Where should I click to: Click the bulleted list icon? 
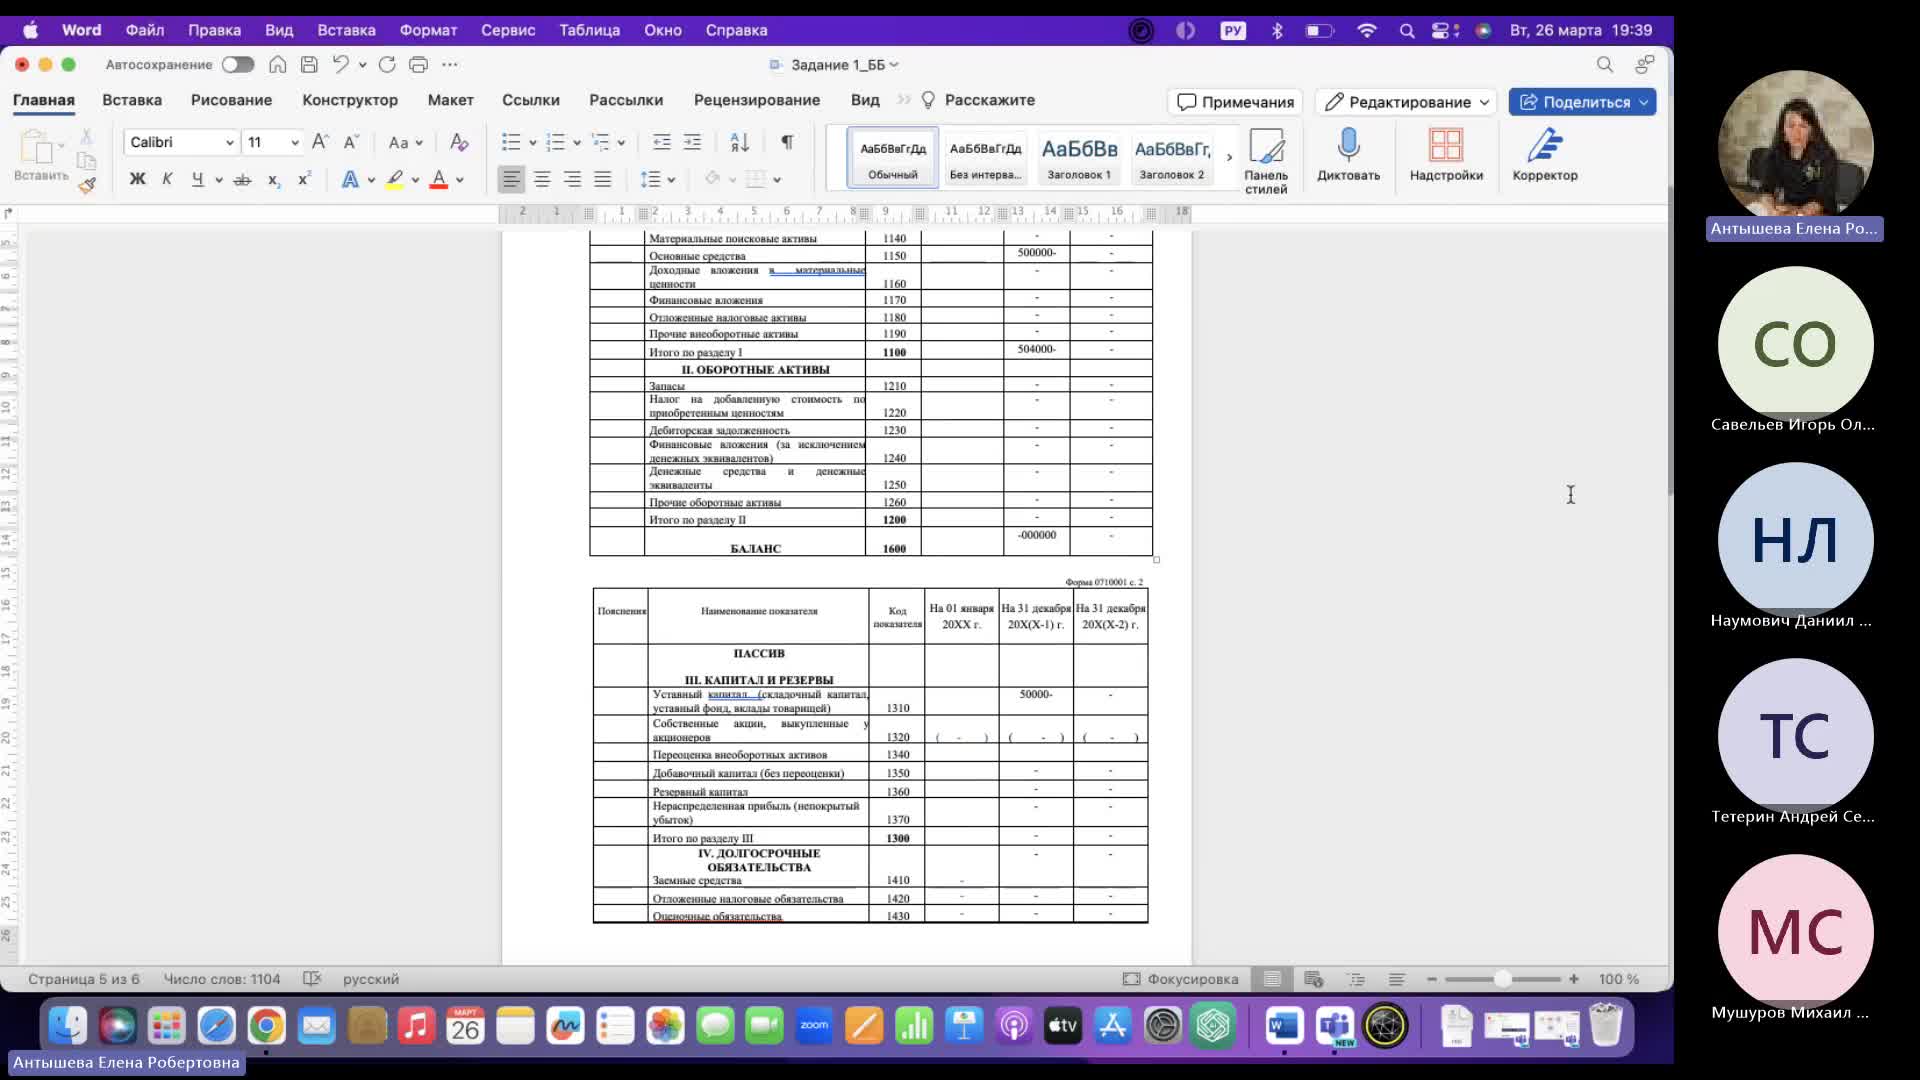coord(511,142)
